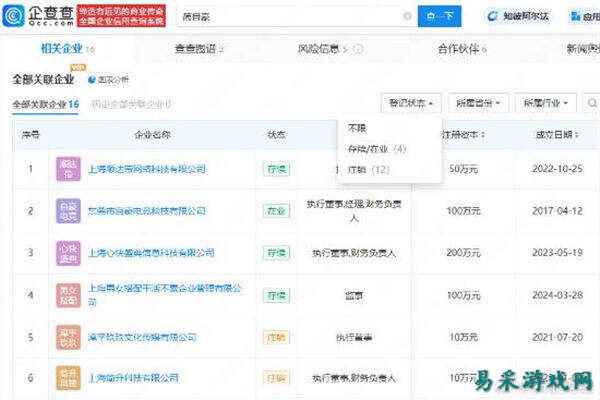Select the 2021-07-20 date cell
The height and width of the screenshot is (400, 600).
pyautogui.click(x=558, y=337)
